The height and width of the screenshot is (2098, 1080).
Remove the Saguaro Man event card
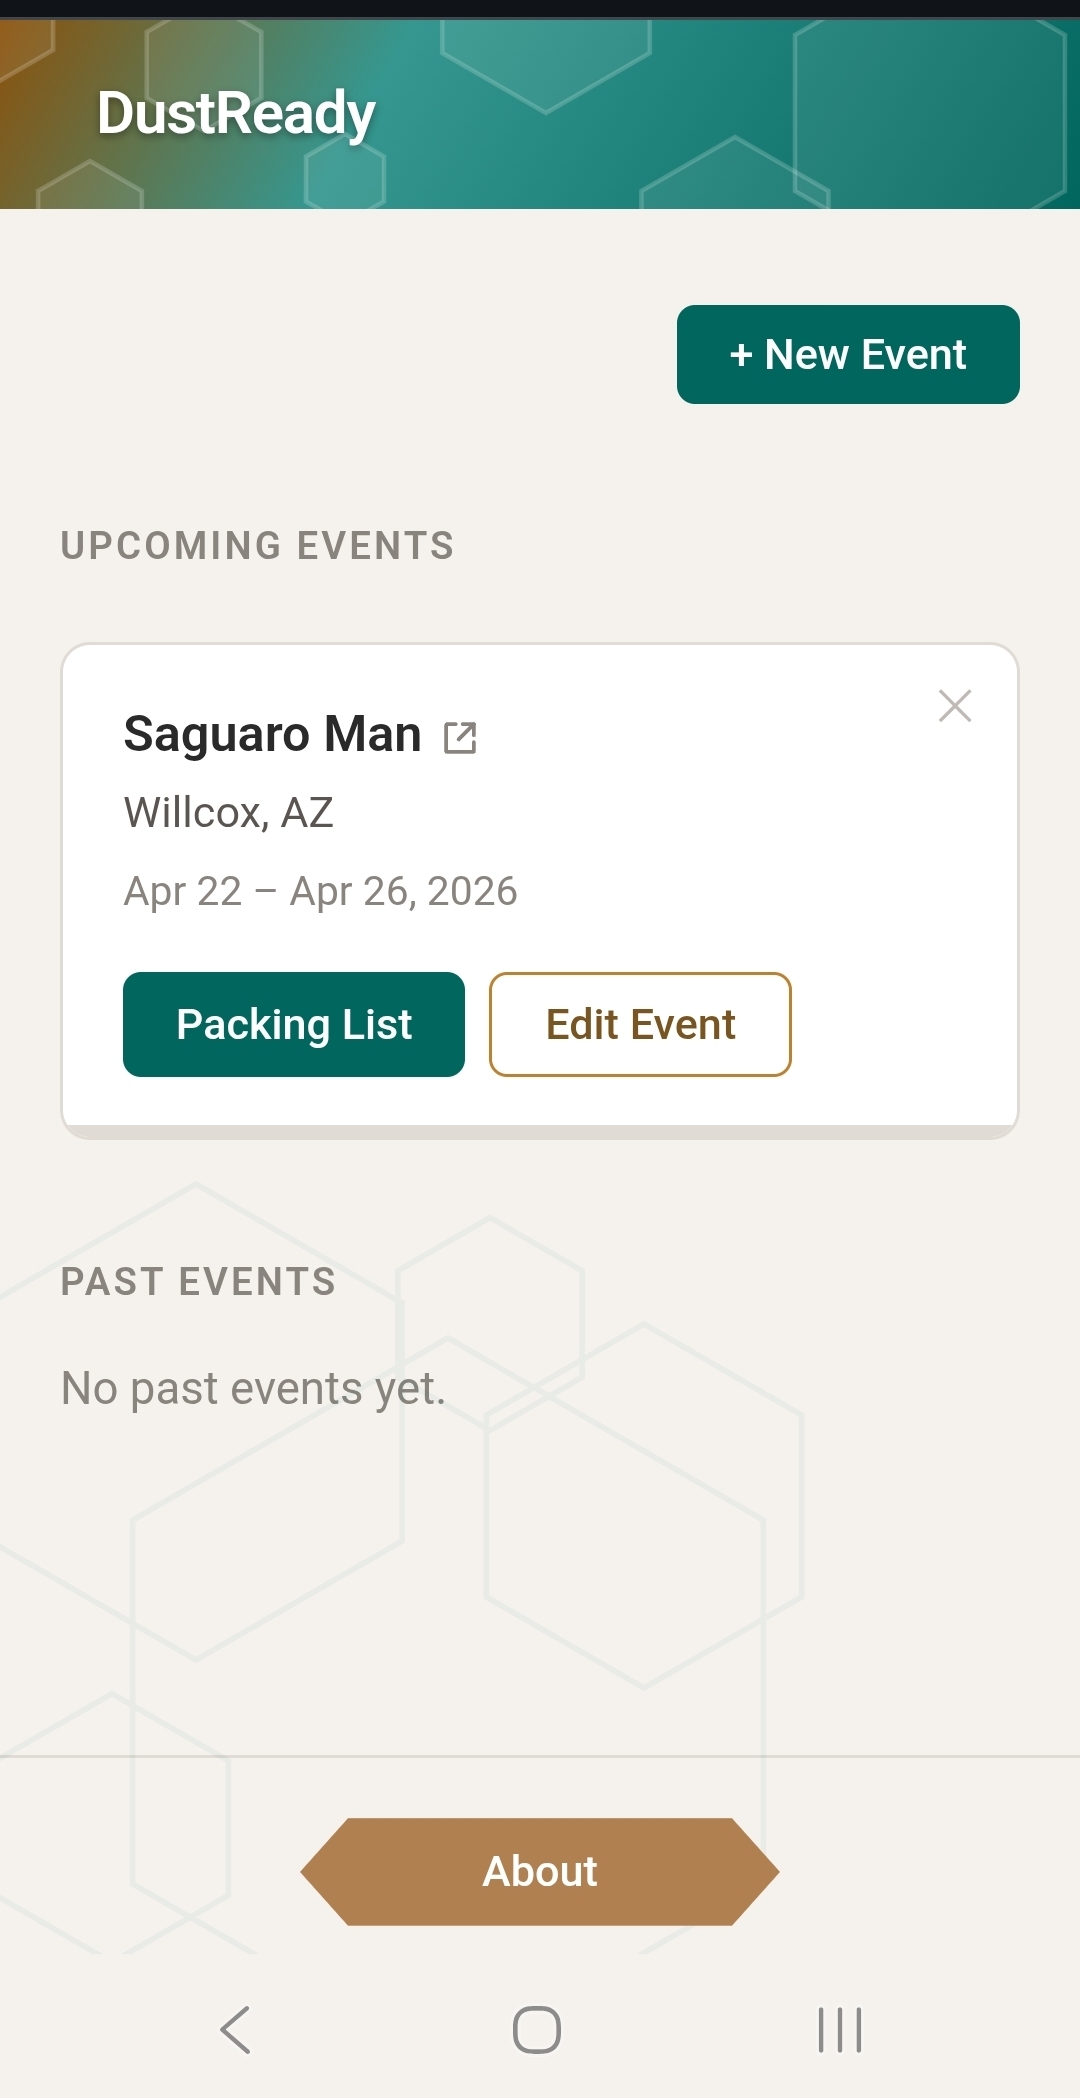(x=955, y=706)
